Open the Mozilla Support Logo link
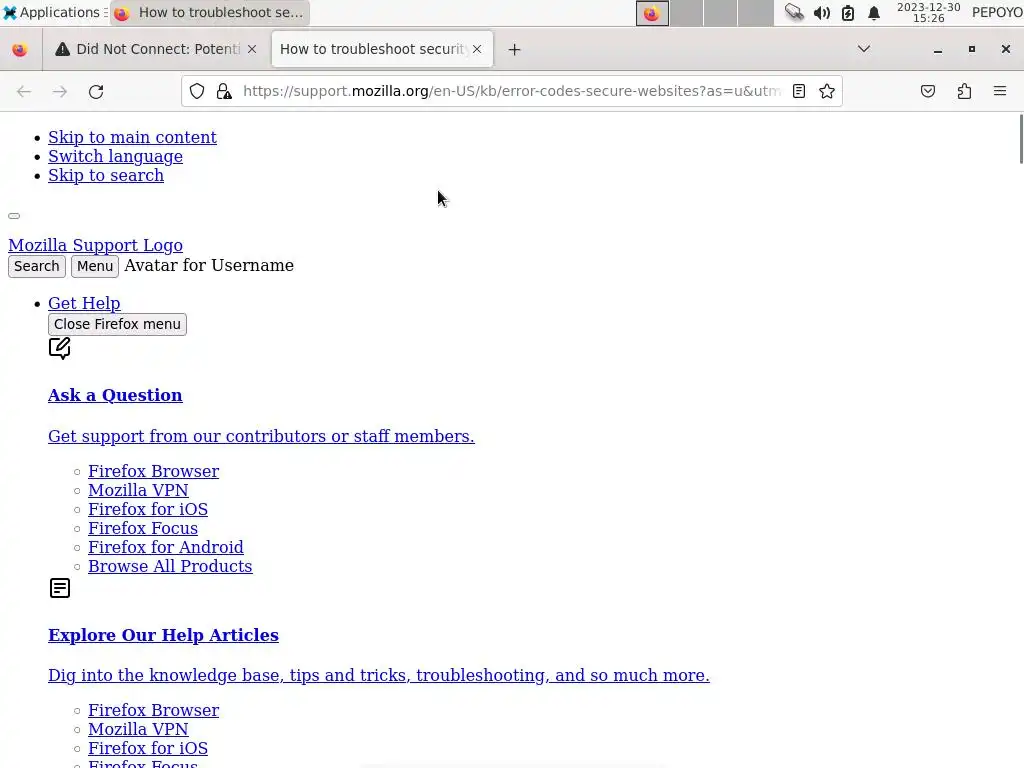The image size is (1024, 768). [x=95, y=246]
